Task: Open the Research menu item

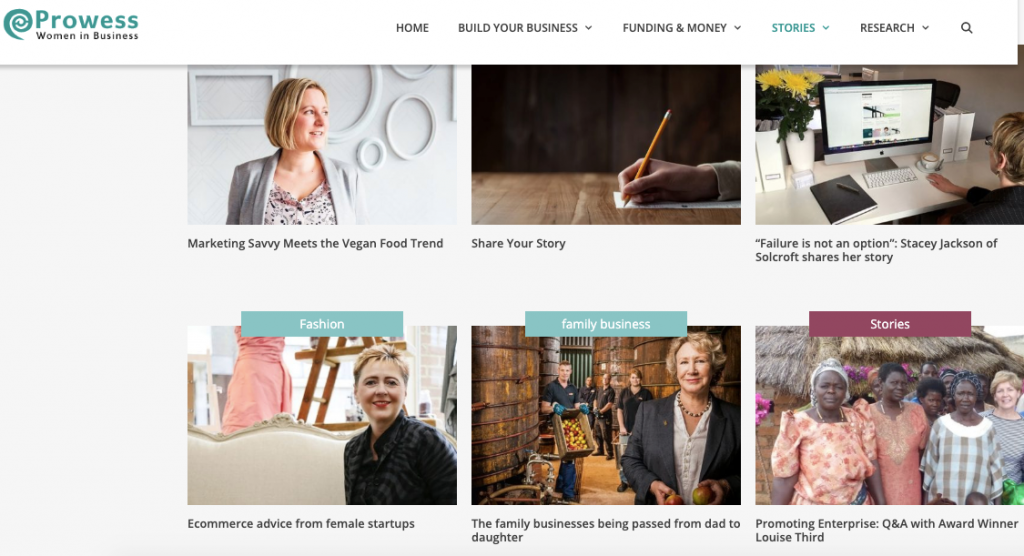Action: point(887,27)
